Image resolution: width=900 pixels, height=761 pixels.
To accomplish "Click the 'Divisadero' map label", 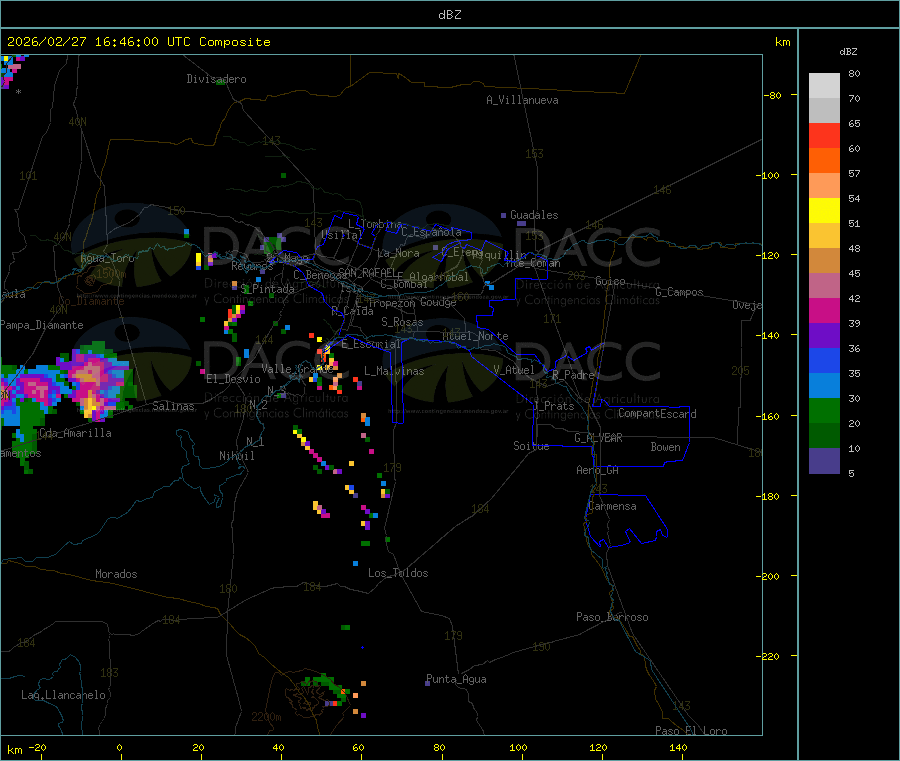I will tap(216, 79).
